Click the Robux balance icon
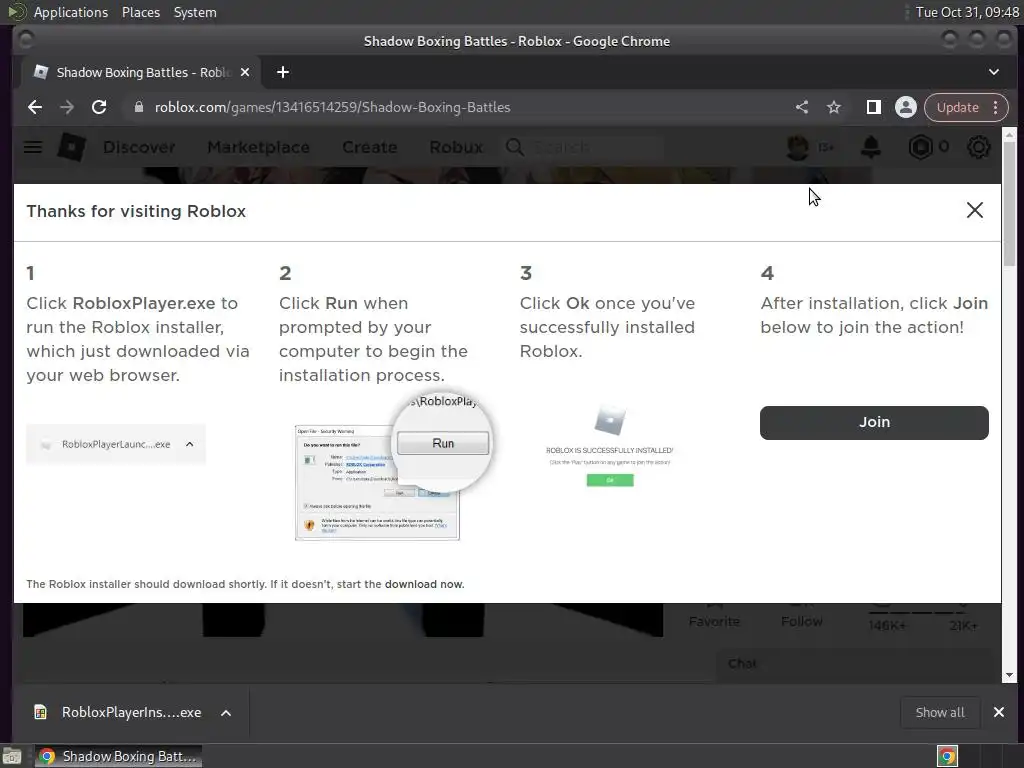The width and height of the screenshot is (1024, 768). coord(920,147)
